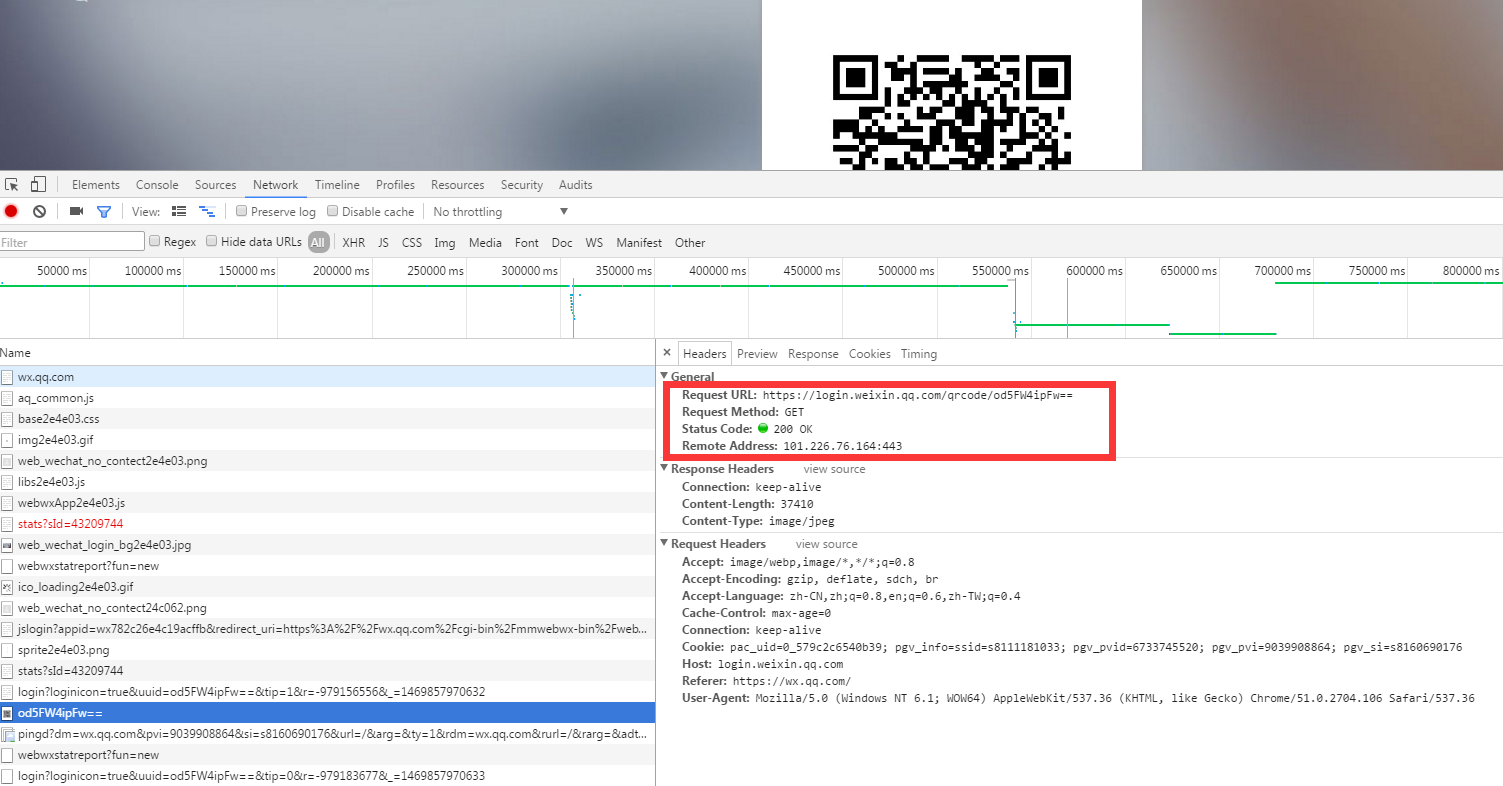Open the Resources panel tab

tap(458, 185)
